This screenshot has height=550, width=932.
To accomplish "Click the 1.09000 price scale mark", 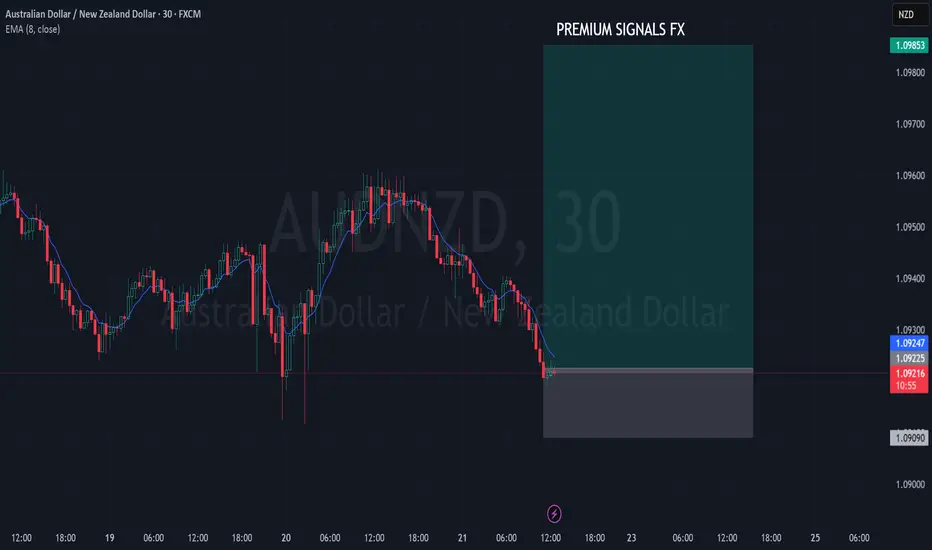I will click(x=910, y=485).
